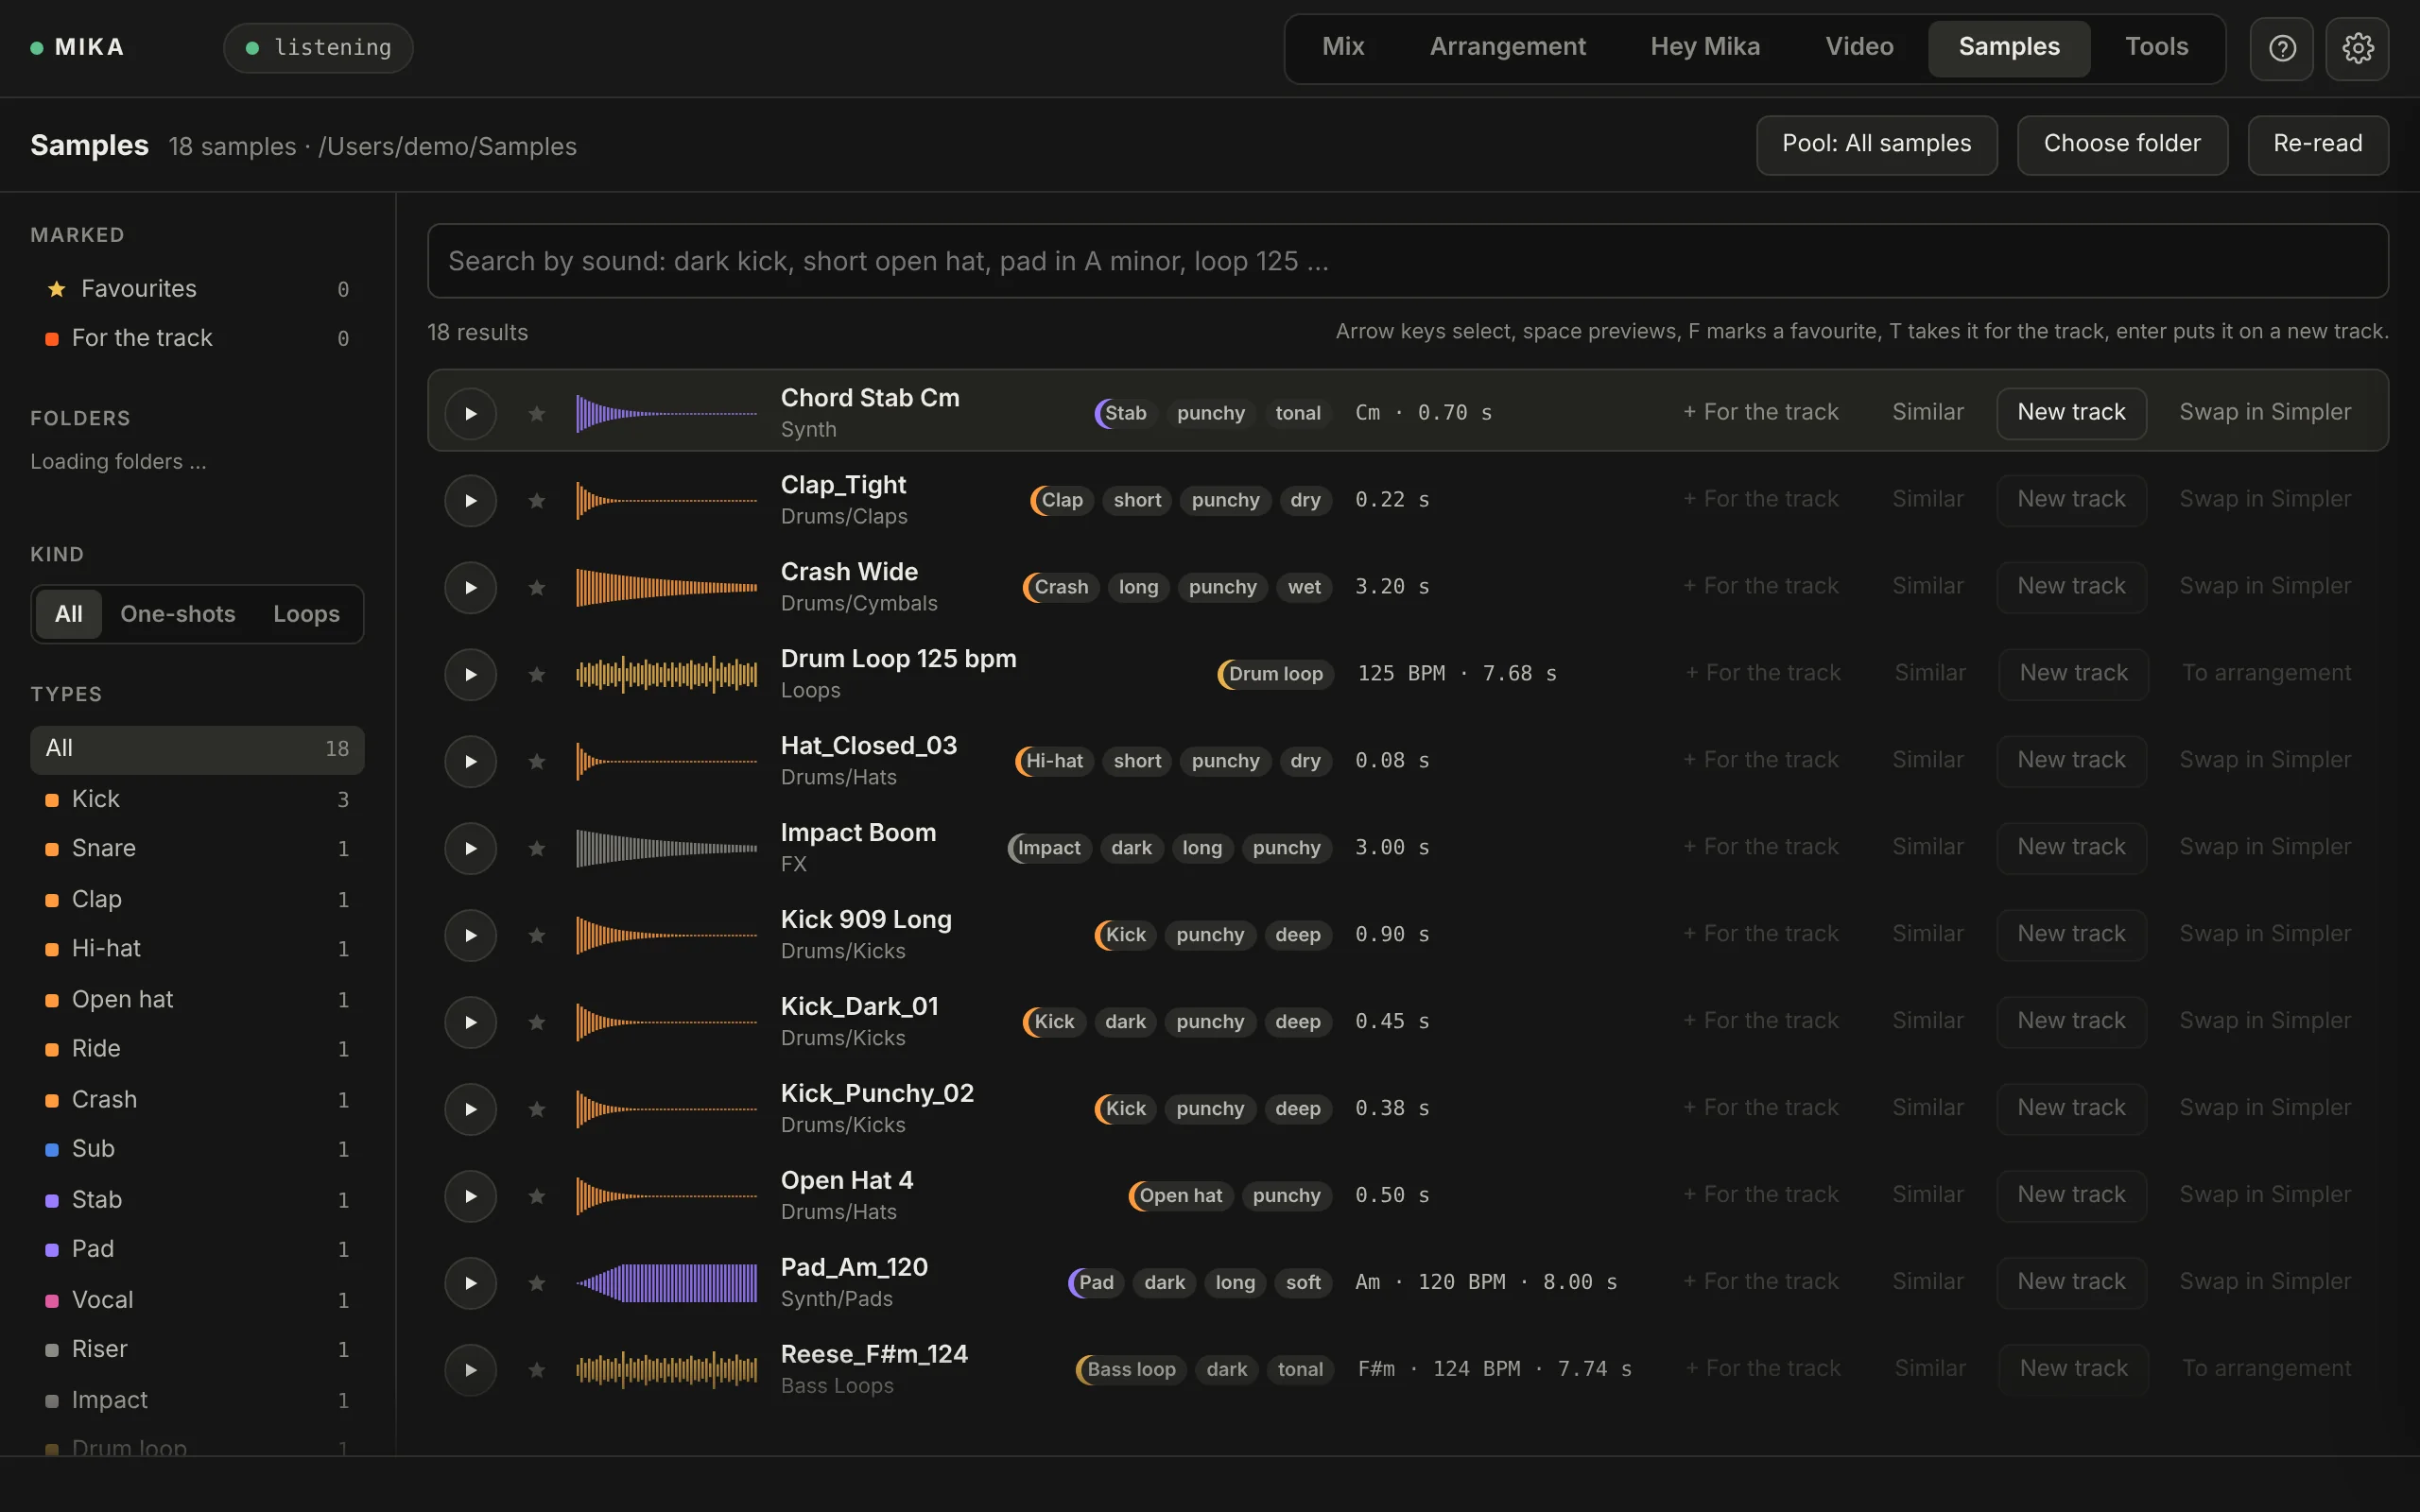Click the Re-read button

2317,145
